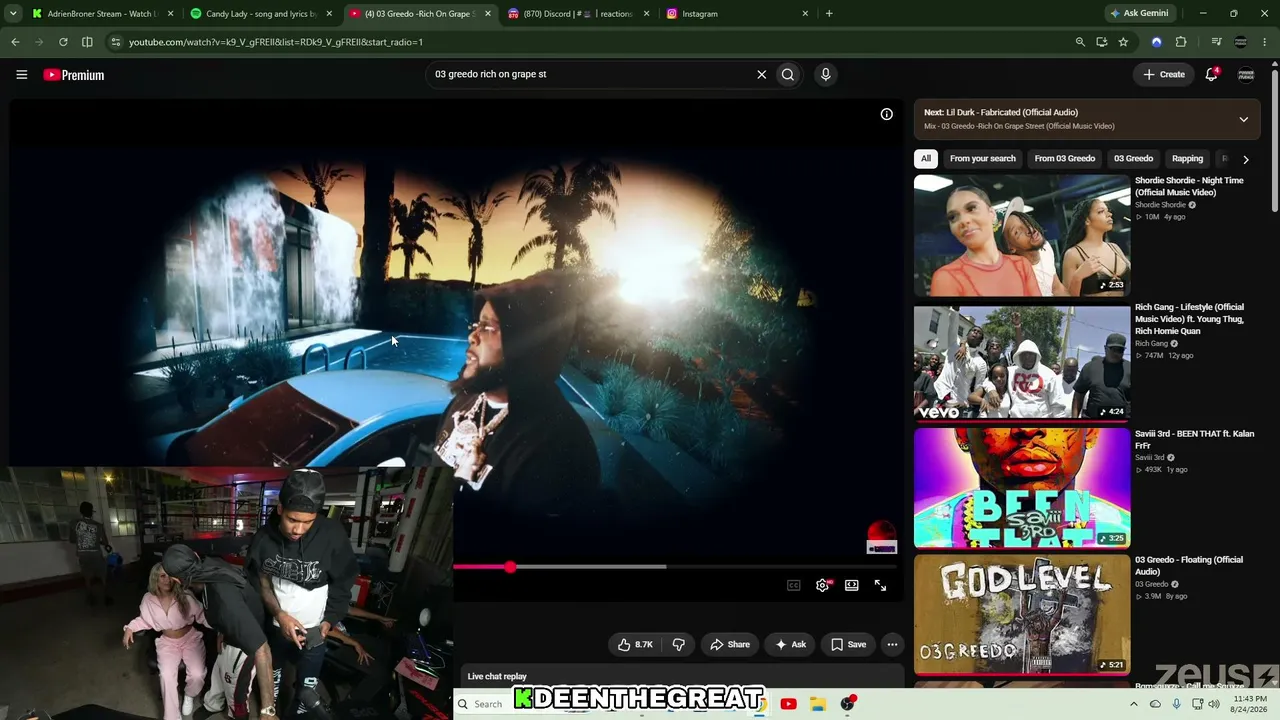1280x720 pixels.
Task: Collapse the Mix playlist panel chevron
Action: point(1243,119)
